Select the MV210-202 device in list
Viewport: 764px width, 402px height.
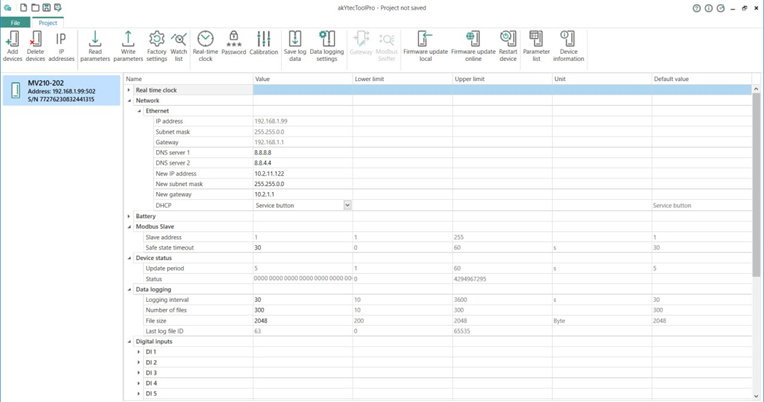(60, 91)
